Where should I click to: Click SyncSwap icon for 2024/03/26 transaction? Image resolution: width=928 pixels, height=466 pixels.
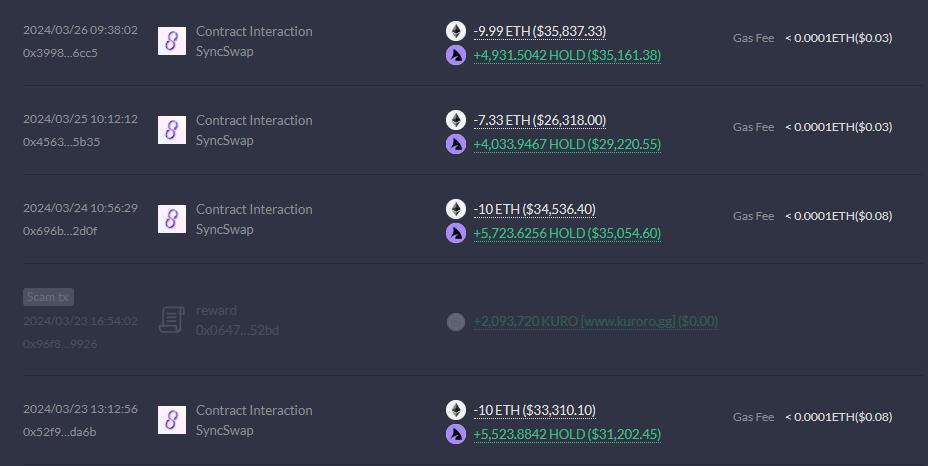pos(172,41)
